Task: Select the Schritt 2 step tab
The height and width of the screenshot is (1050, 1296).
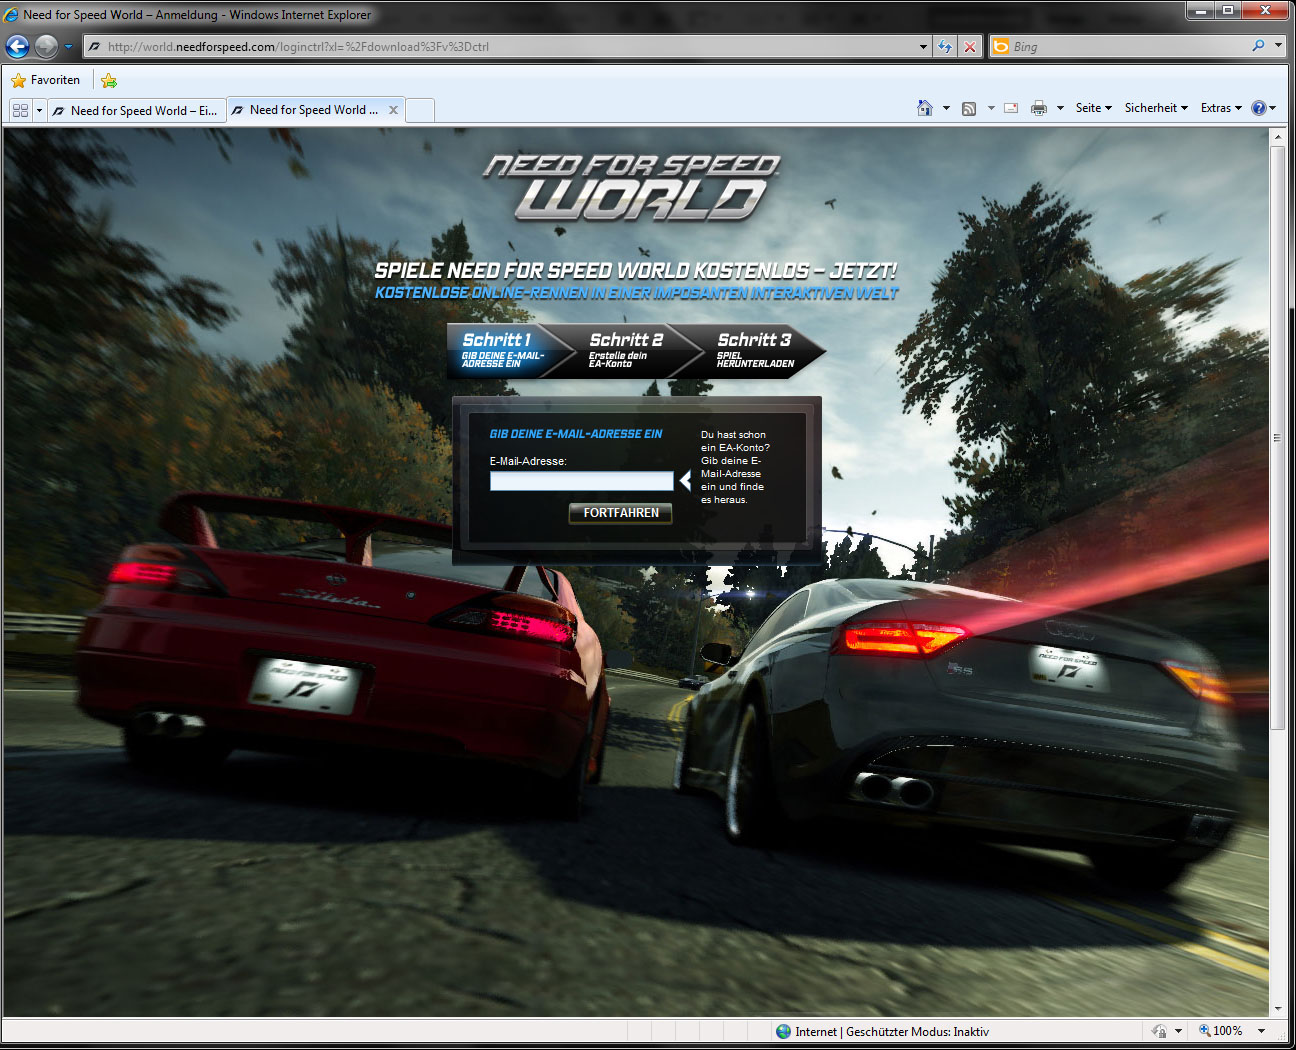Action: 630,351
